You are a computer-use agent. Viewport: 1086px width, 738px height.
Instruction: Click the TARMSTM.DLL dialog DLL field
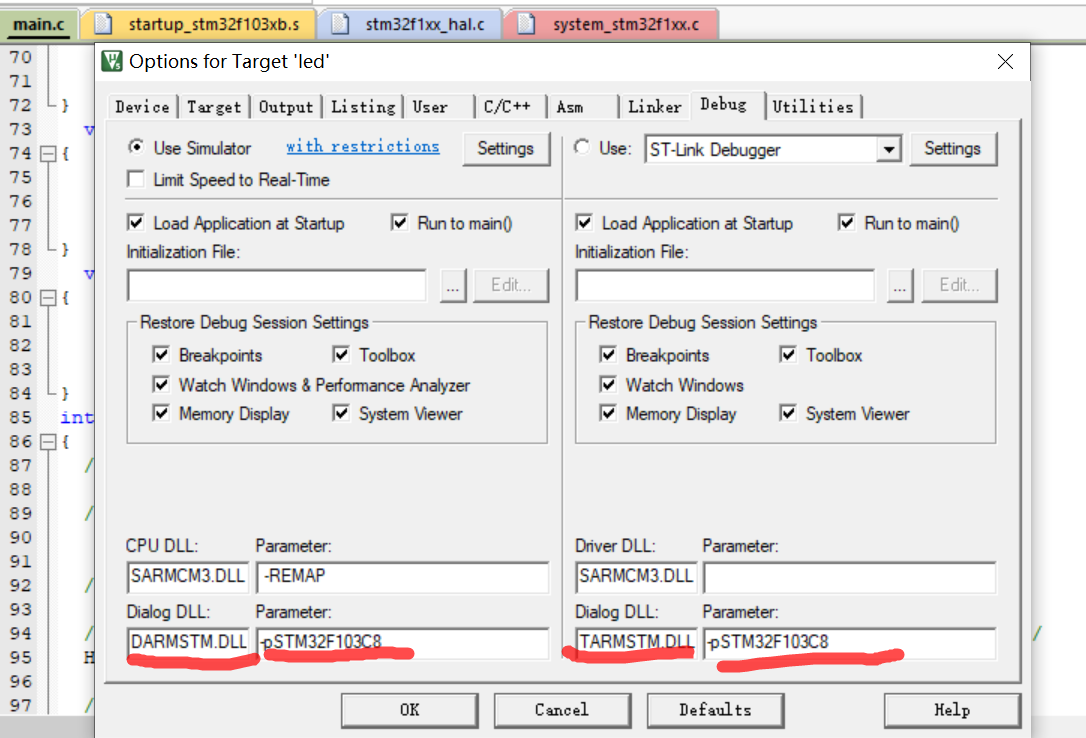point(636,642)
